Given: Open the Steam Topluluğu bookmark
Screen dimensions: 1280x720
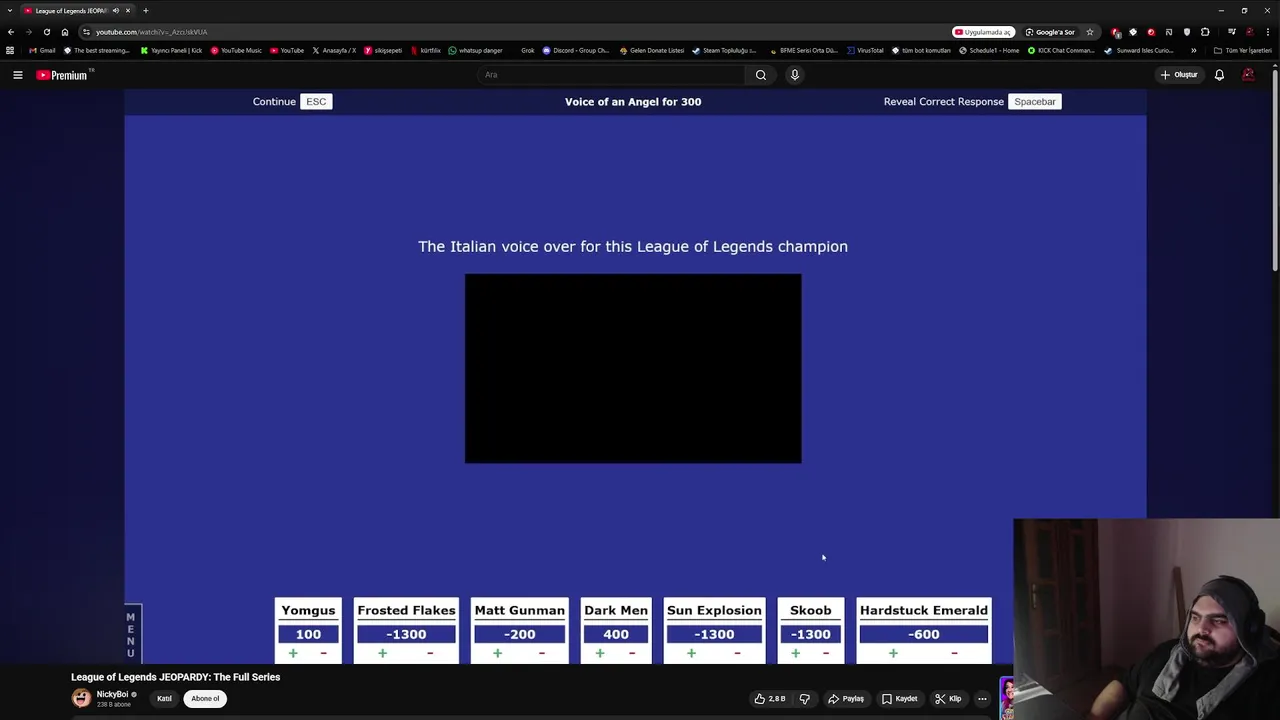Looking at the screenshot, I should (x=724, y=50).
